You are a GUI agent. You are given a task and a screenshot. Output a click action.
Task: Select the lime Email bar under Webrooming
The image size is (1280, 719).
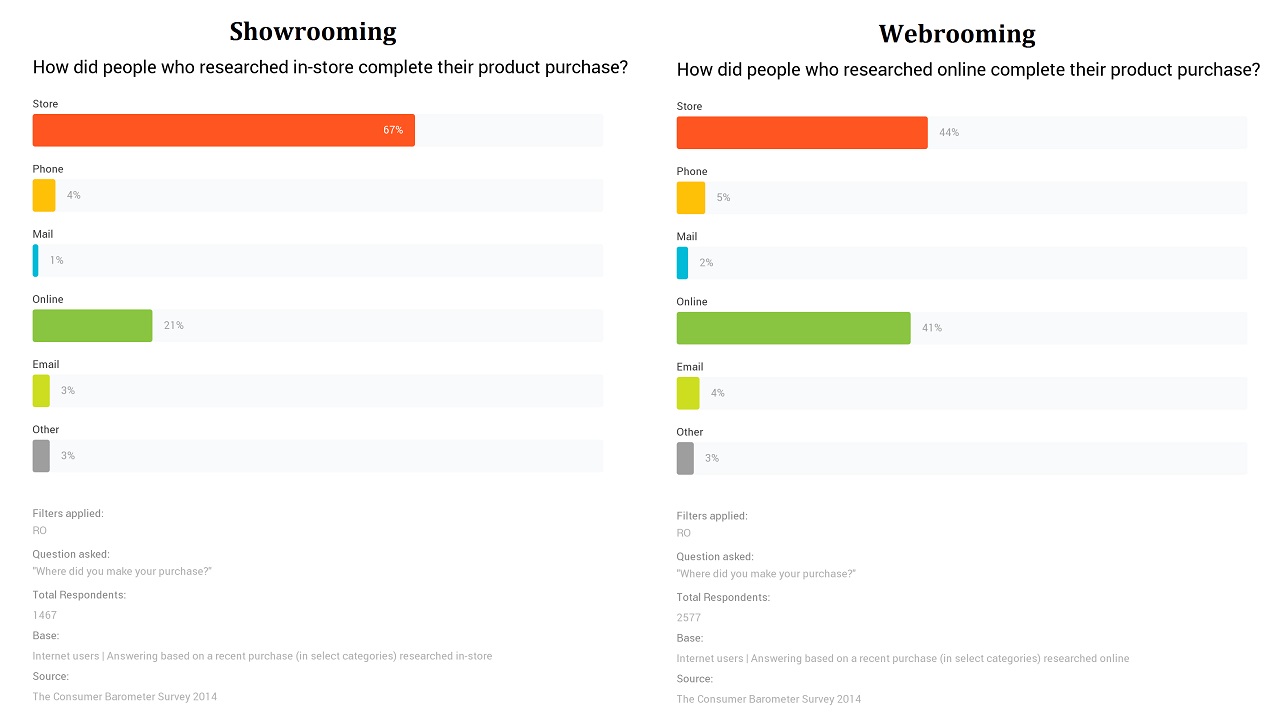[688, 392]
